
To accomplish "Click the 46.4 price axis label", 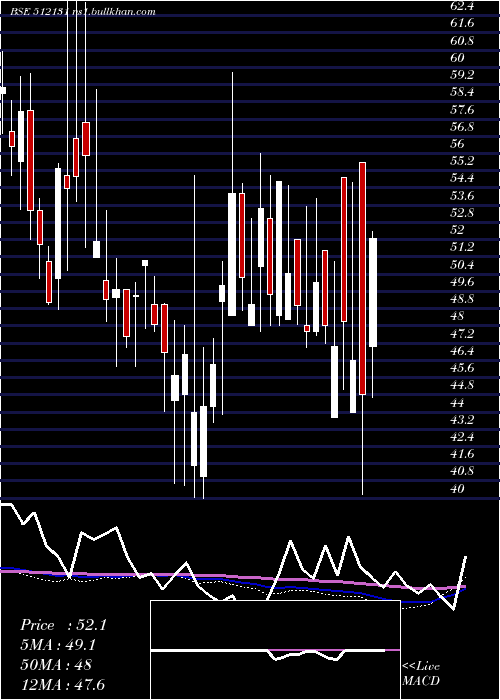I will (x=462, y=351).
